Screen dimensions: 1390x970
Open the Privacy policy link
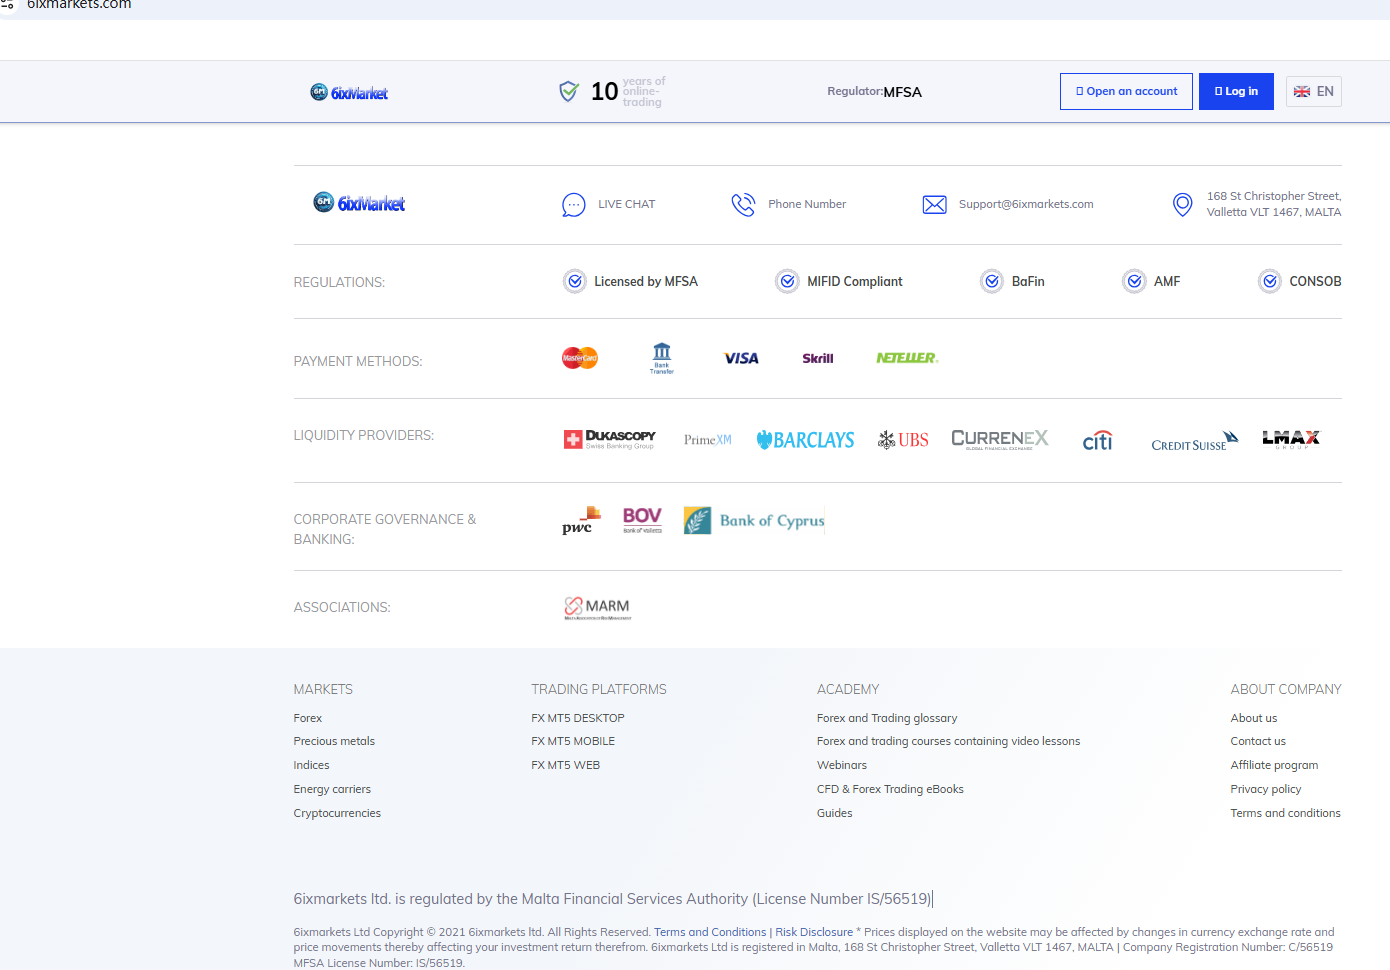tap(1266, 789)
